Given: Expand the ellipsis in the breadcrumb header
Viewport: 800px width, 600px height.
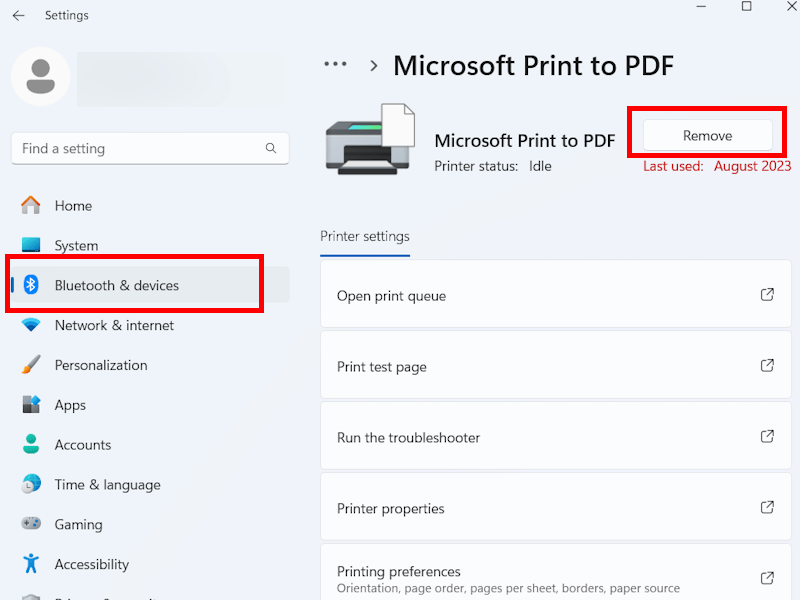Looking at the screenshot, I should click(335, 64).
